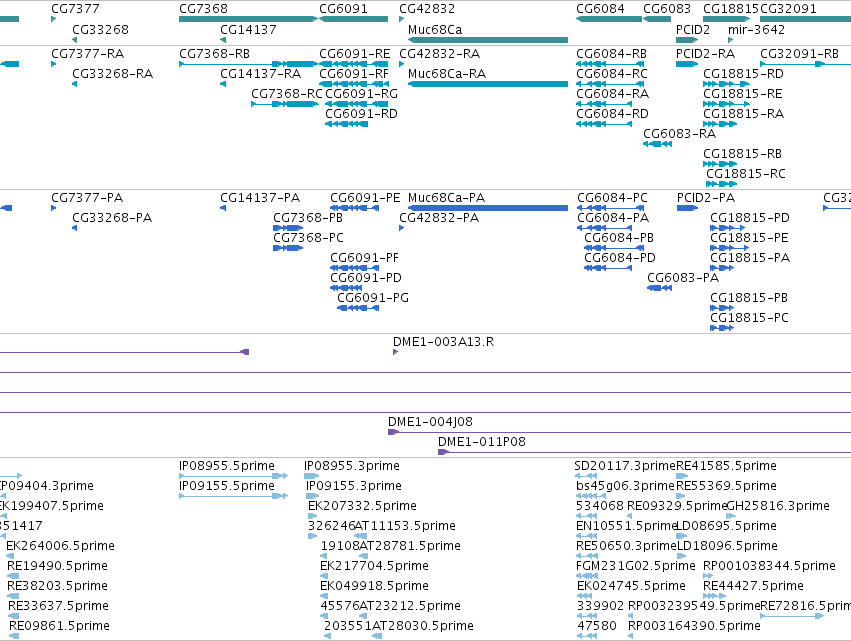
Task: Click the DME1-011P08 clone line
Action: 644,452
